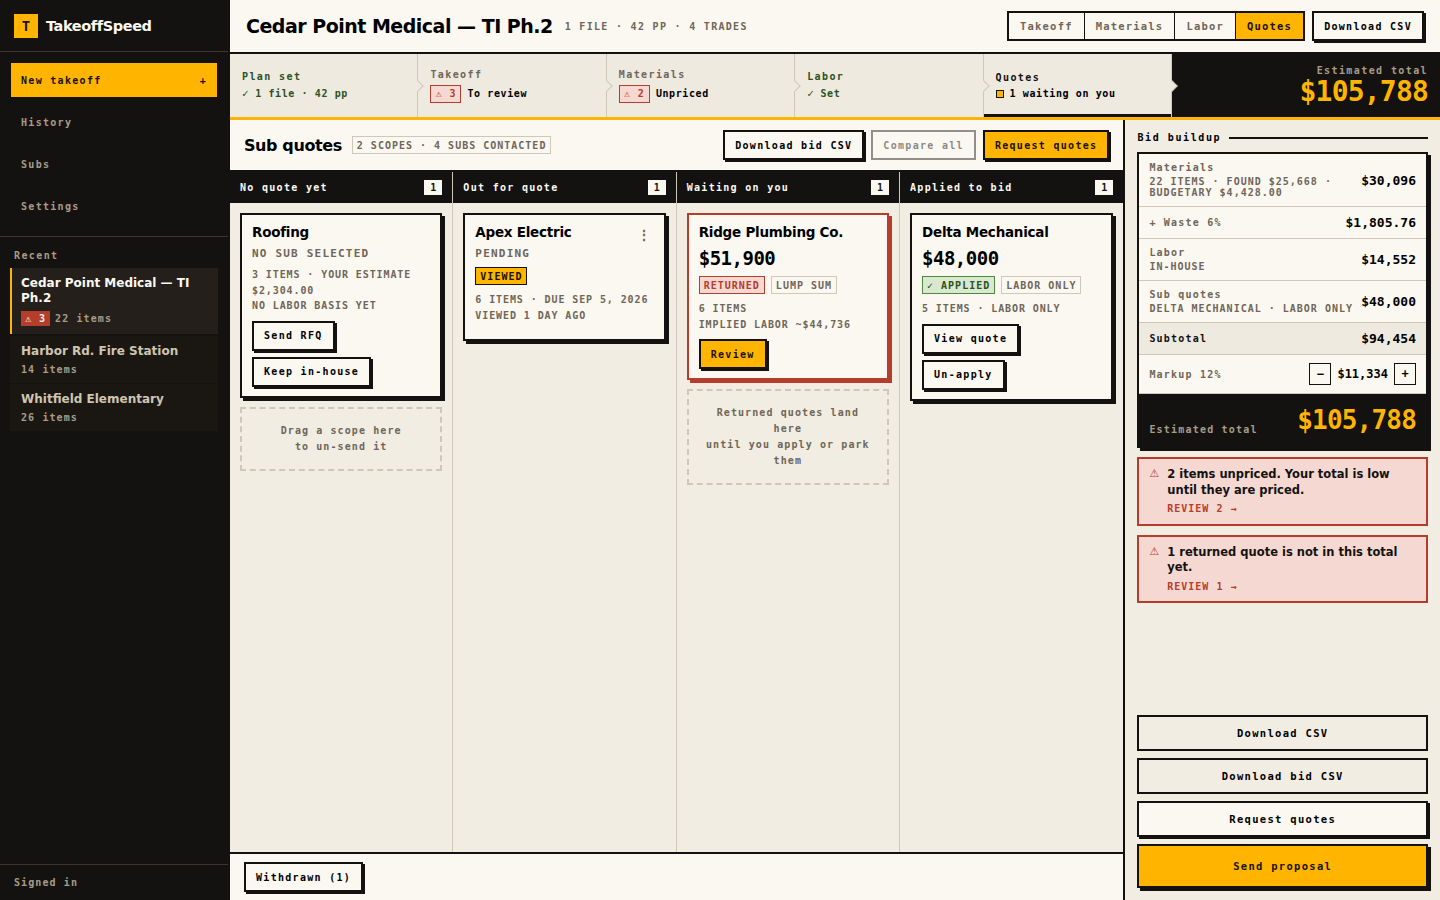Open Harbor Rd. Fire Station project
Image resolution: width=1440 pixels, height=900 pixels.
pyautogui.click(x=114, y=359)
